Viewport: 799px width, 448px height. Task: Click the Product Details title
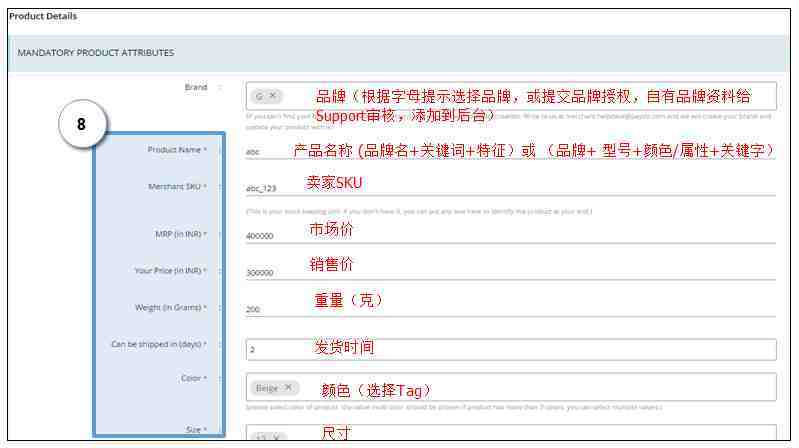tap(43, 16)
